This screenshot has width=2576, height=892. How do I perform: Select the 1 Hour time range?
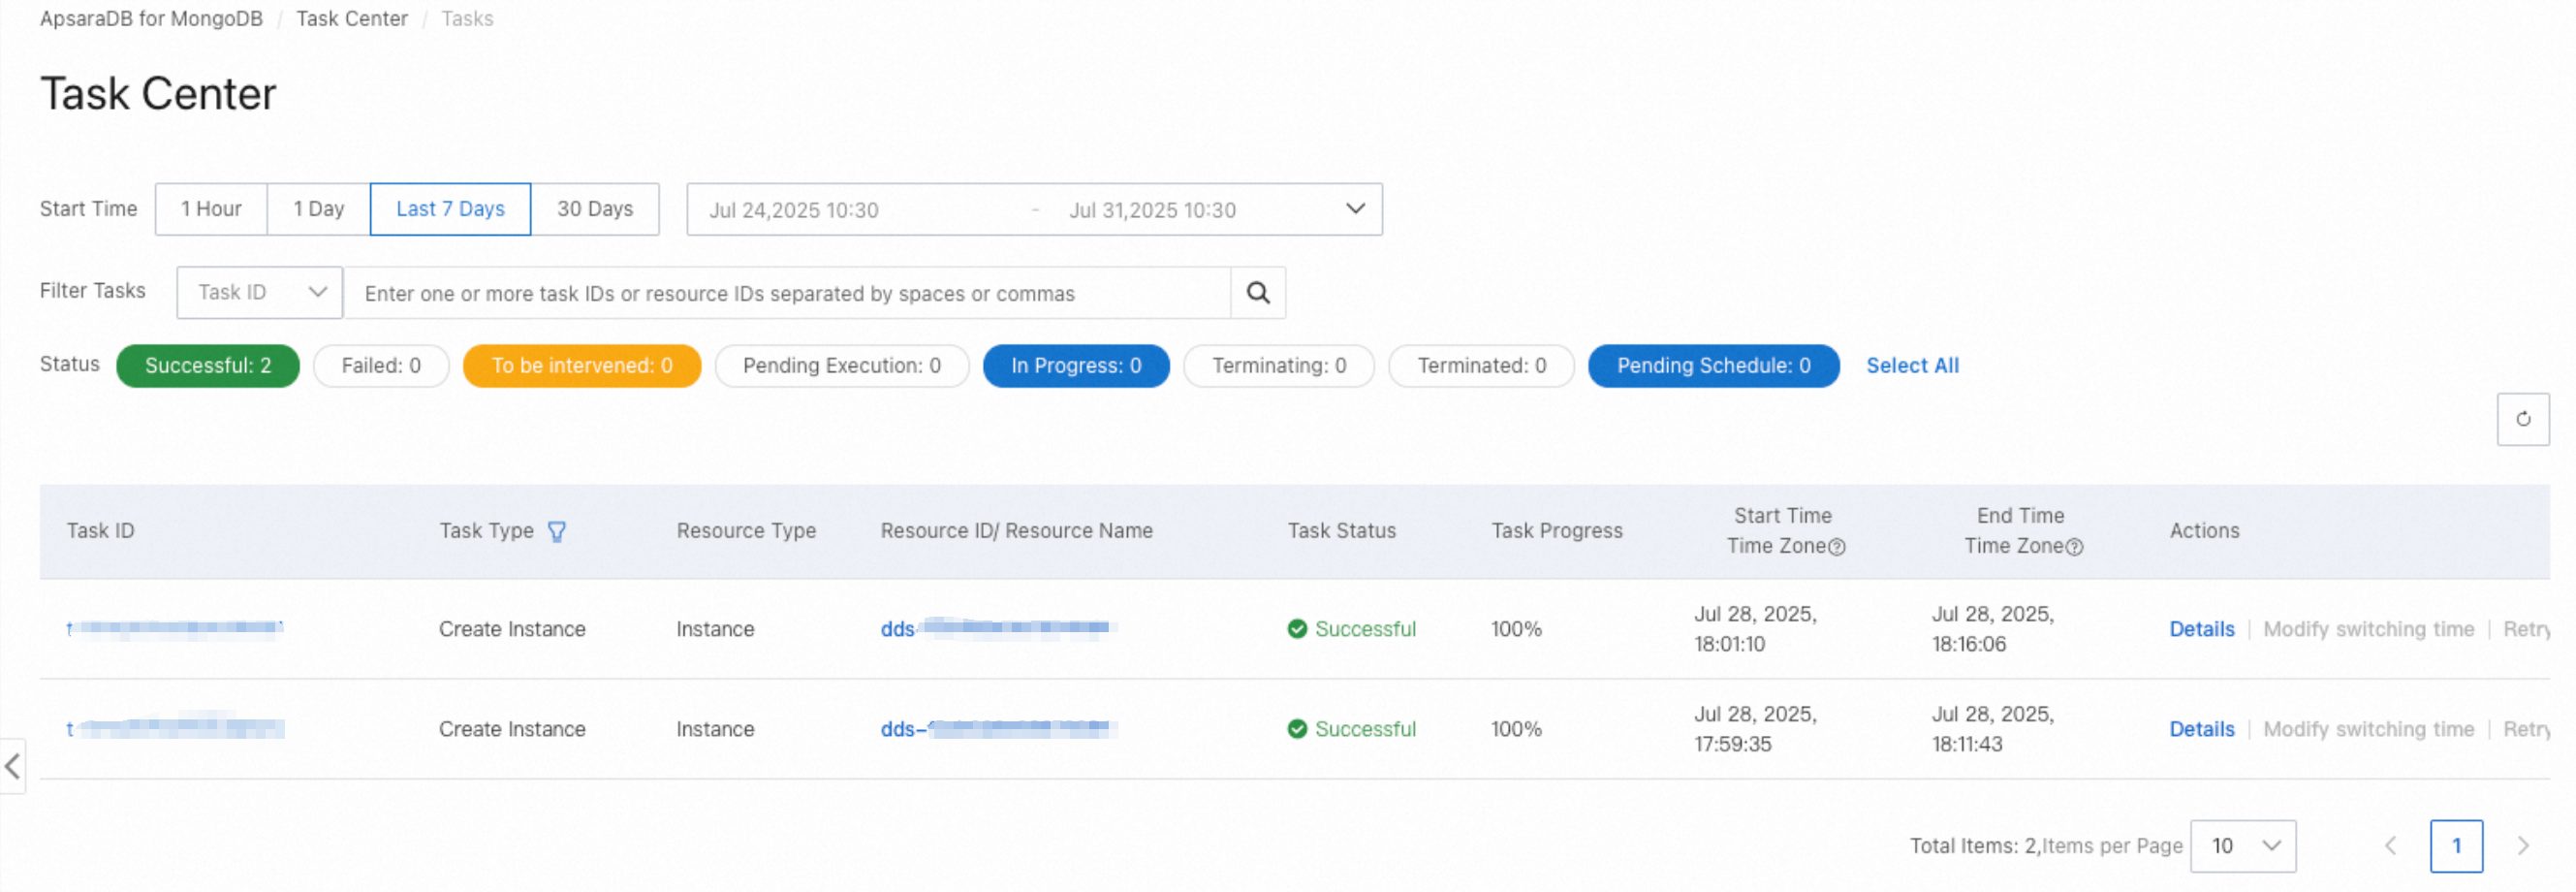pos(211,209)
